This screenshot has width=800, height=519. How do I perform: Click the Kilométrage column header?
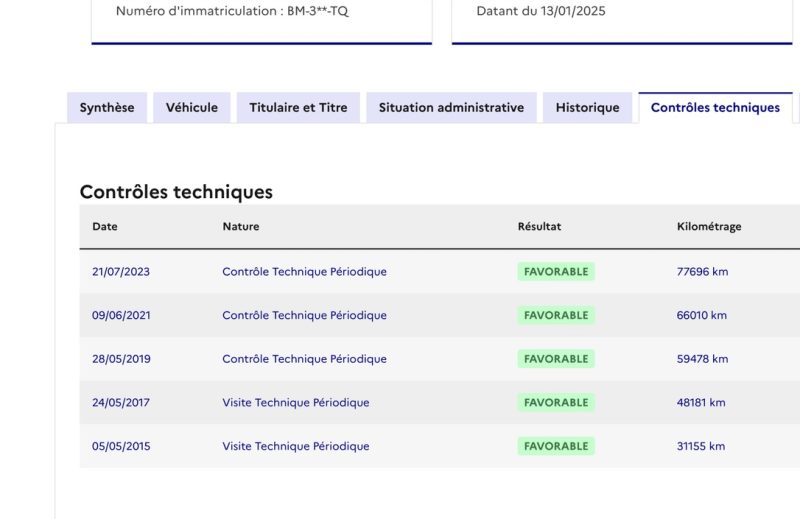click(x=709, y=227)
